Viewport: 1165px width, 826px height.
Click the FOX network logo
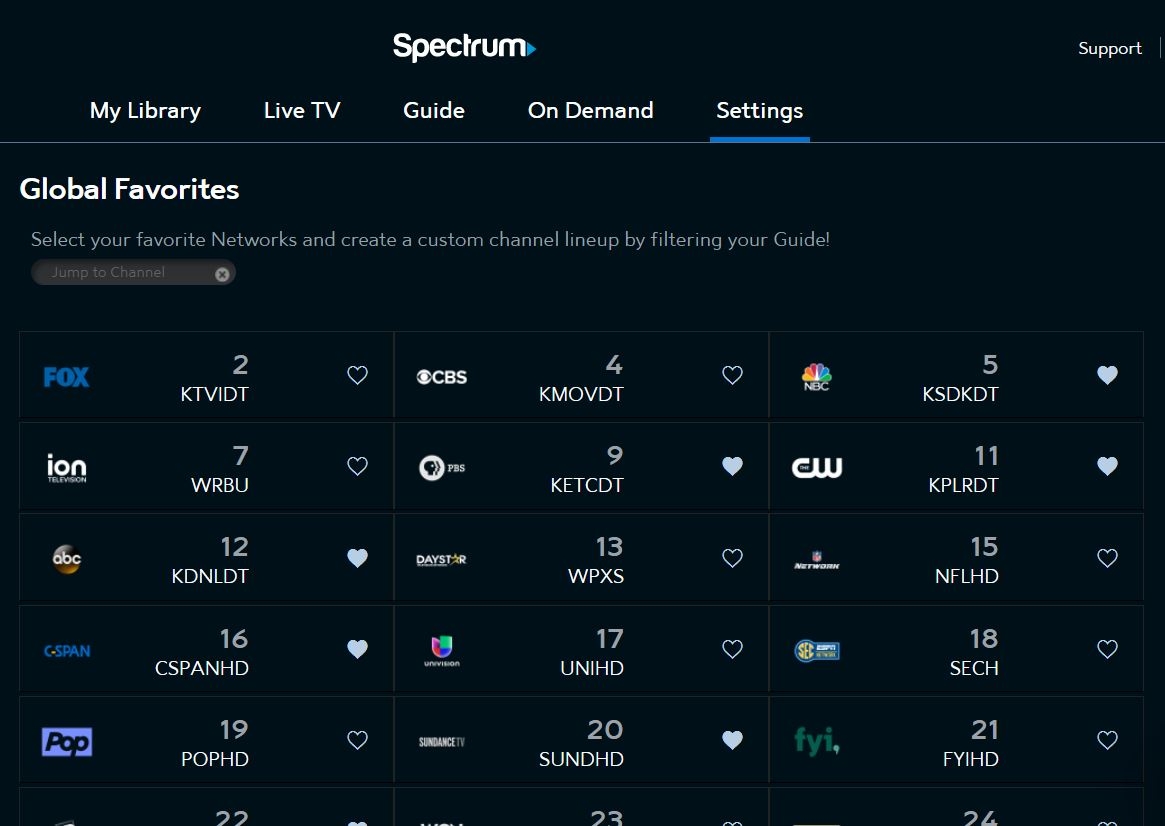66,376
